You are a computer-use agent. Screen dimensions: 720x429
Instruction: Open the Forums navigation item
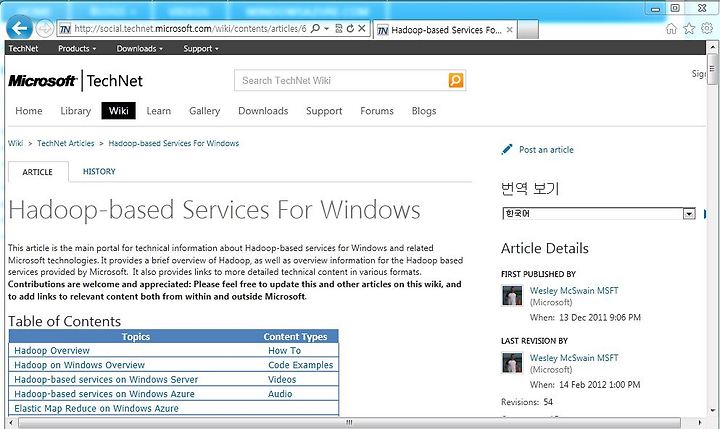377,111
